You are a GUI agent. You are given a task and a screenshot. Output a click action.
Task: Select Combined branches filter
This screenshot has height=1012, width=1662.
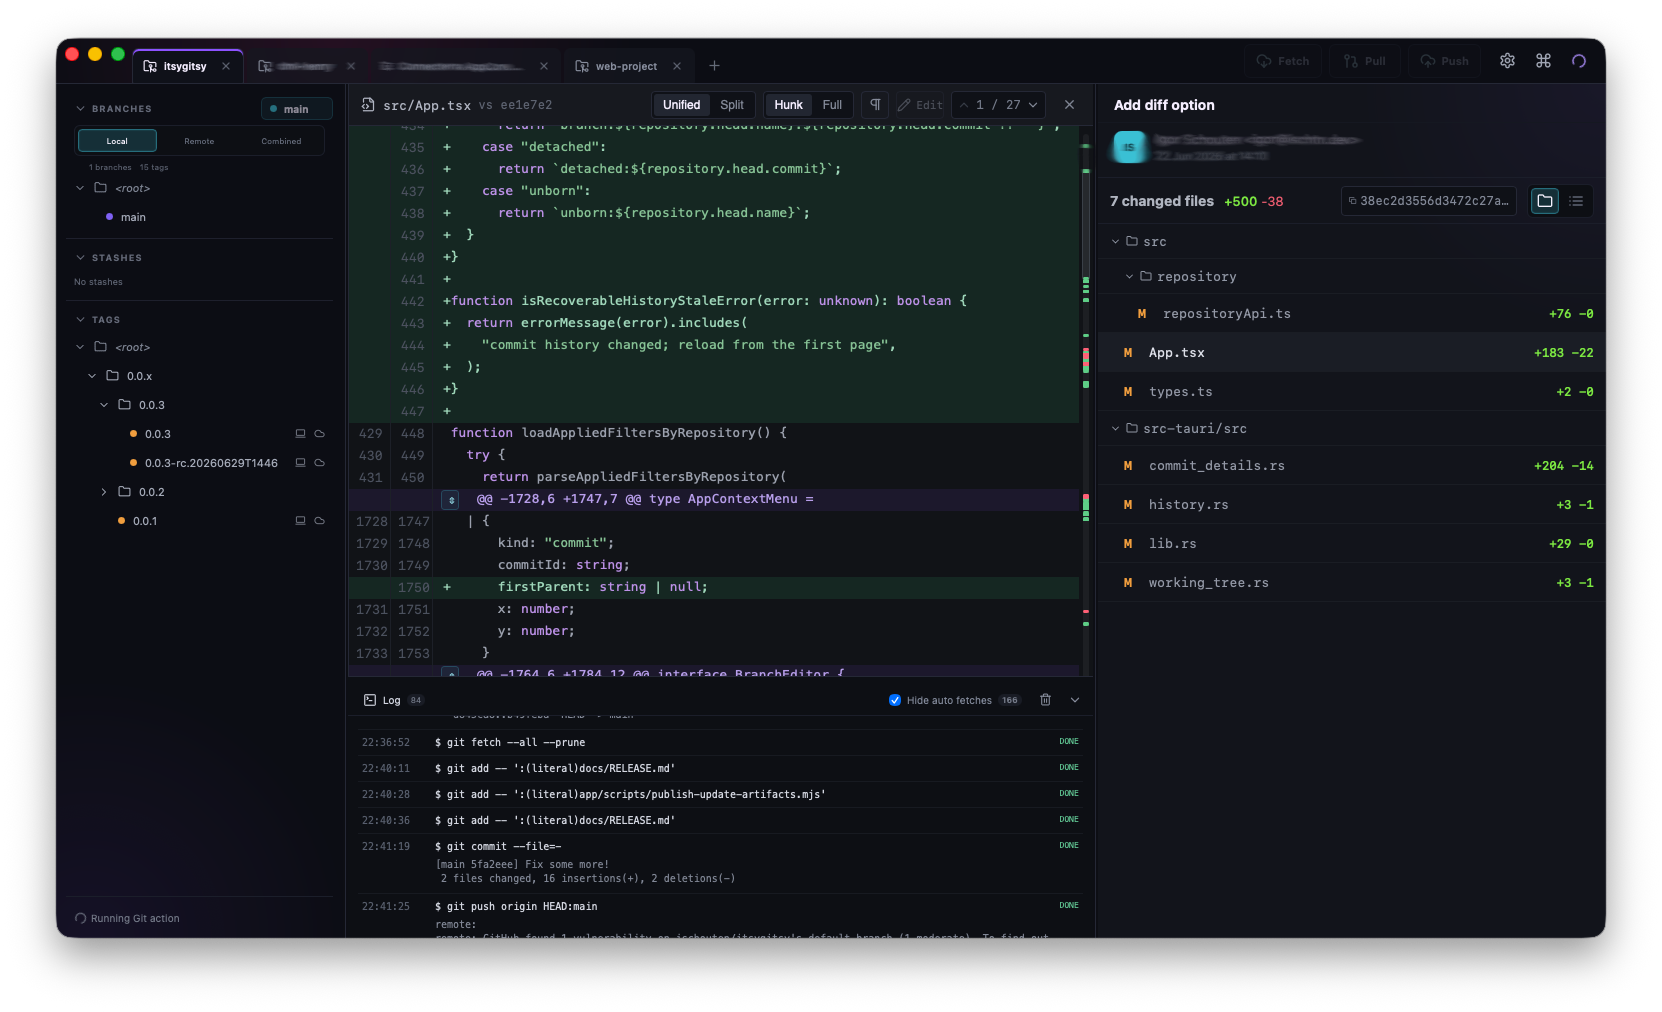pos(281,141)
